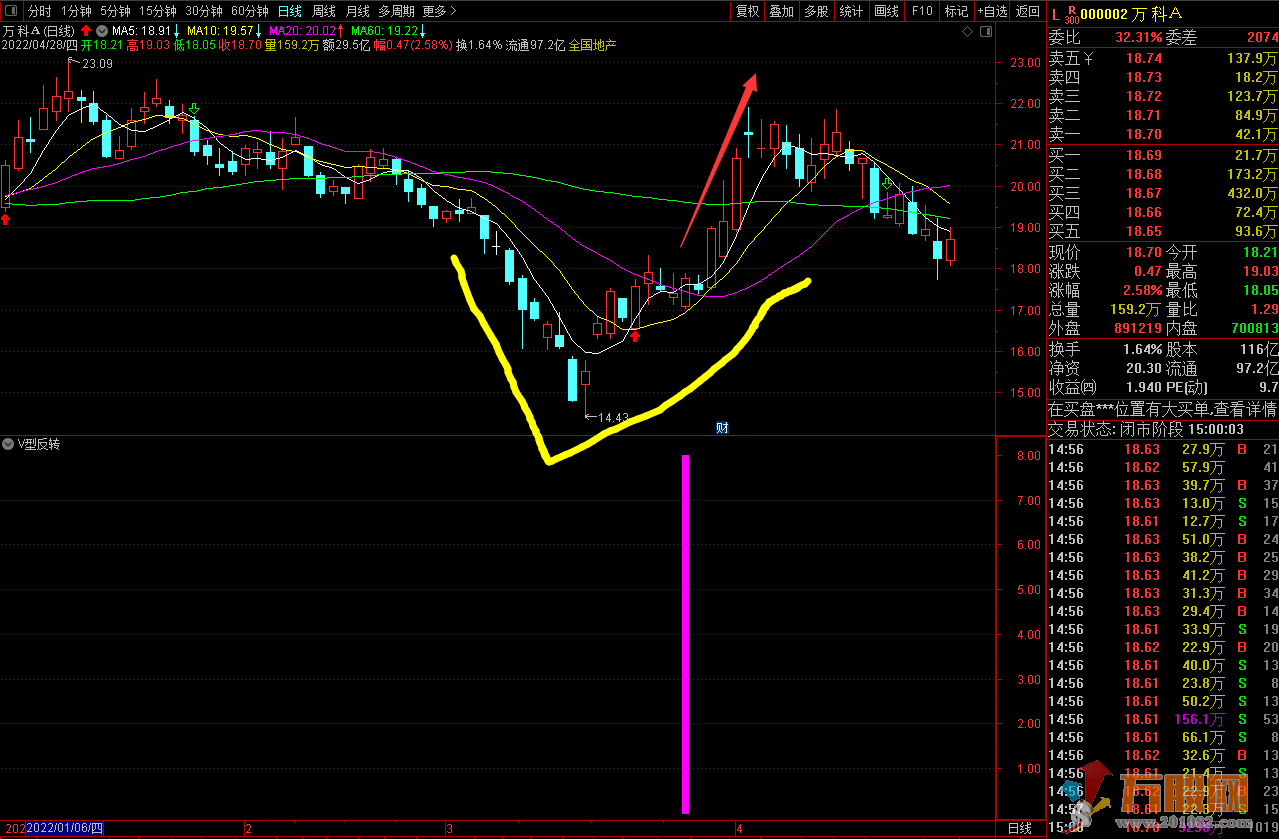Click the panel layout icon at top-left

[11, 11]
